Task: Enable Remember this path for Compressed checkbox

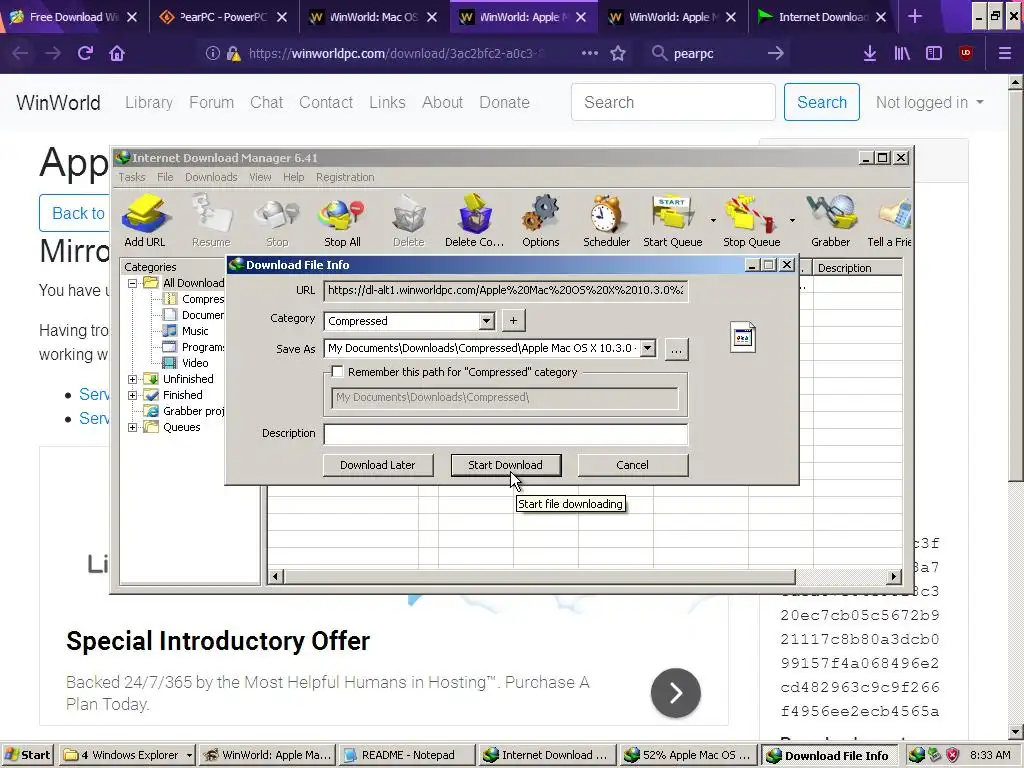Action: click(337, 372)
